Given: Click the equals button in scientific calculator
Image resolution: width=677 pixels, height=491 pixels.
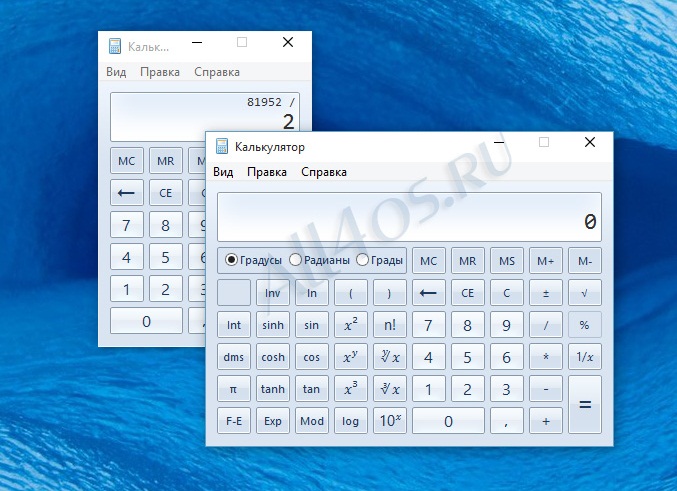Looking at the screenshot, I should [585, 405].
